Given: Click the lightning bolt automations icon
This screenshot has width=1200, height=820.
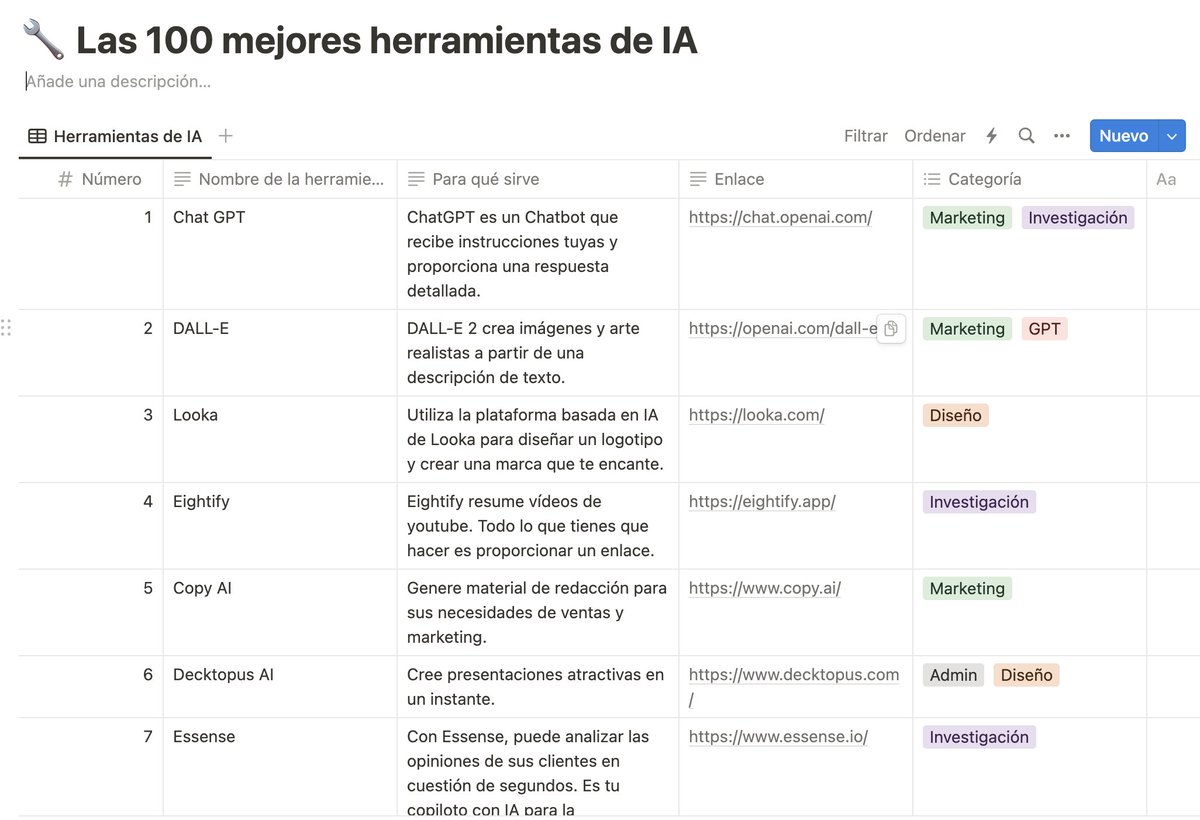Looking at the screenshot, I should click(991, 135).
